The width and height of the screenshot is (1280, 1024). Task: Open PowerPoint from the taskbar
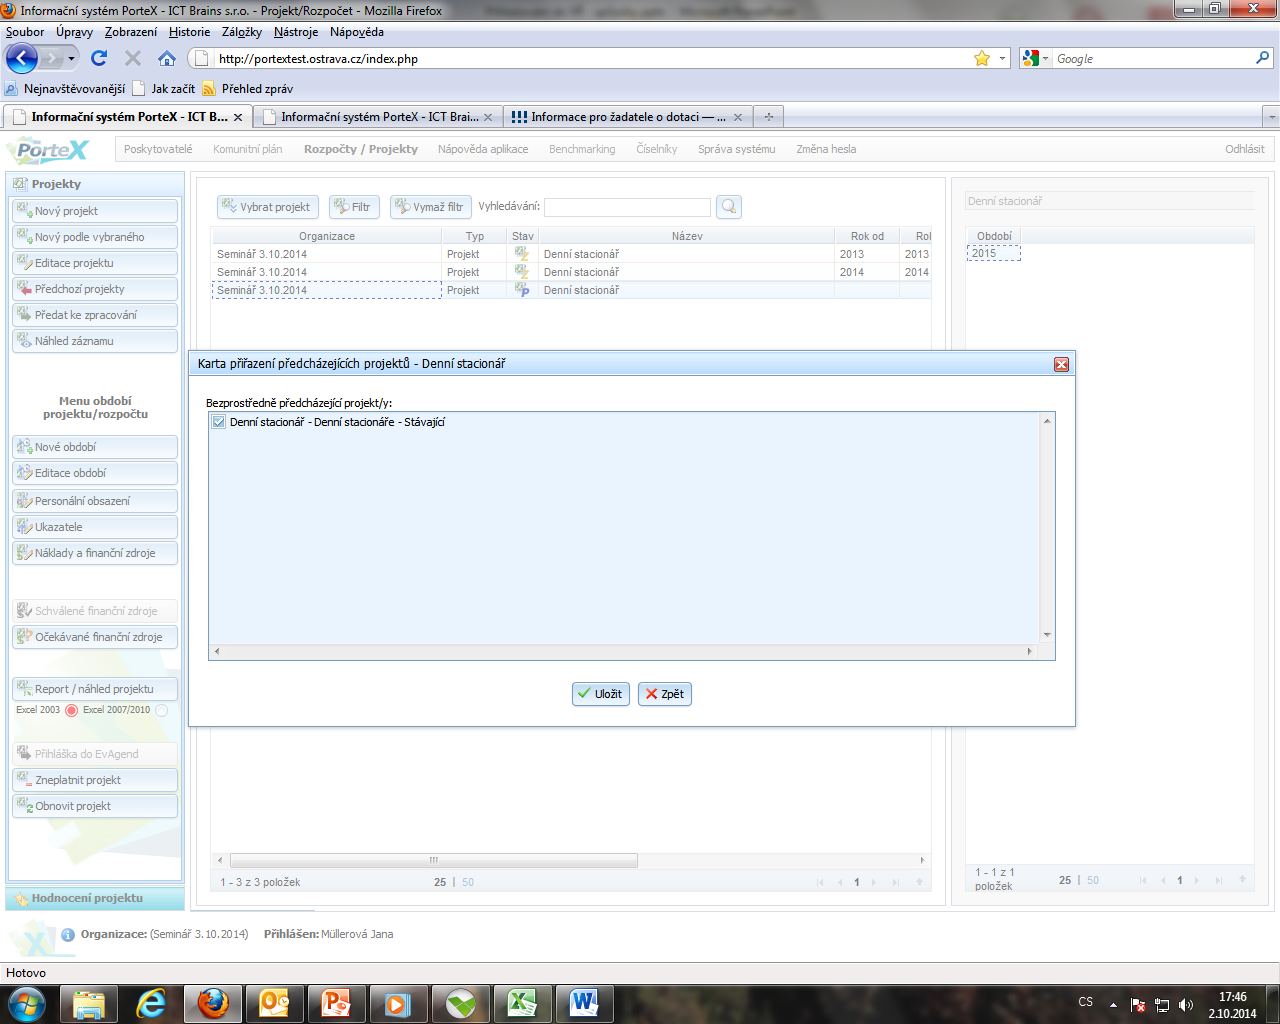(x=337, y=1002)
